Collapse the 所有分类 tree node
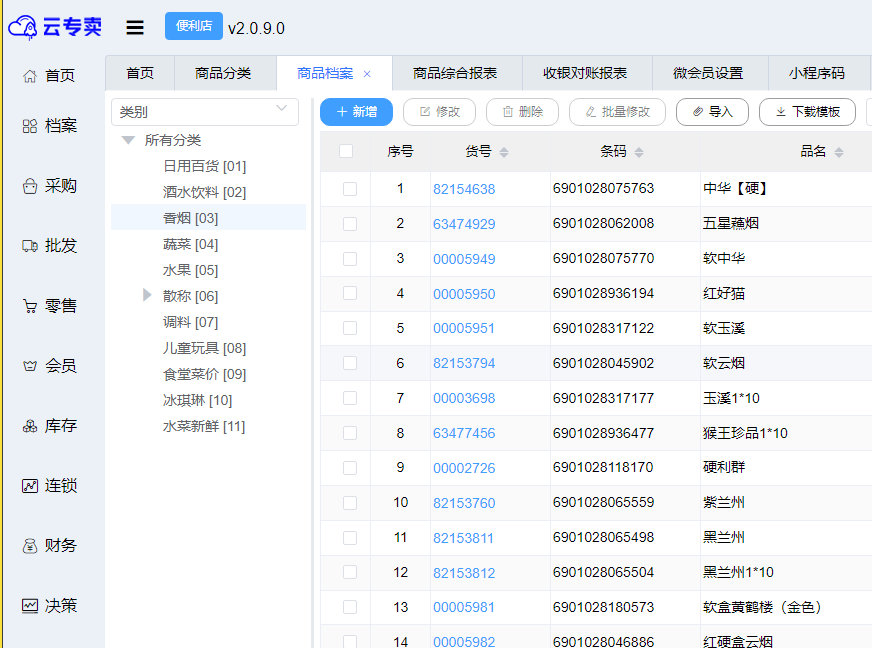The width and height of the screenshot is (872, 648). [x=128, y=140]
